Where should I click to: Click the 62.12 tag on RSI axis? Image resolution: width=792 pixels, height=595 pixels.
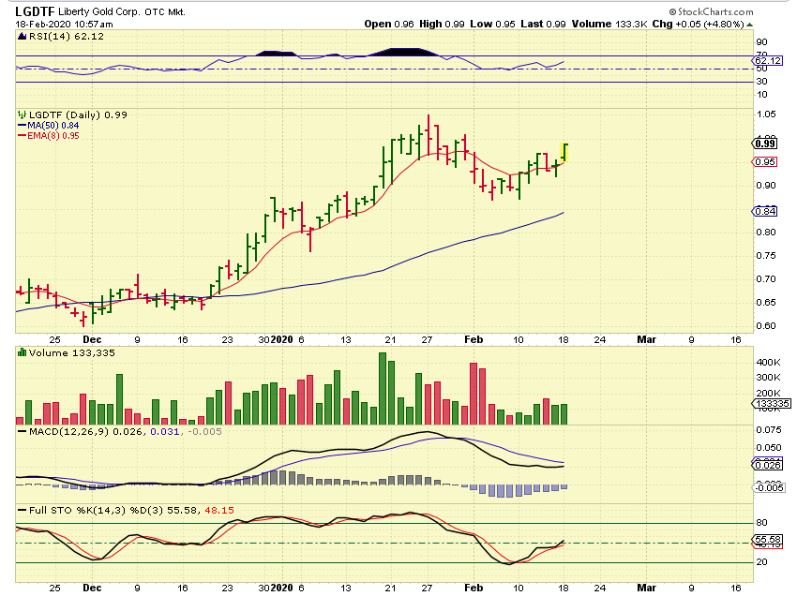pyautogui.click(x=767, y=61)
